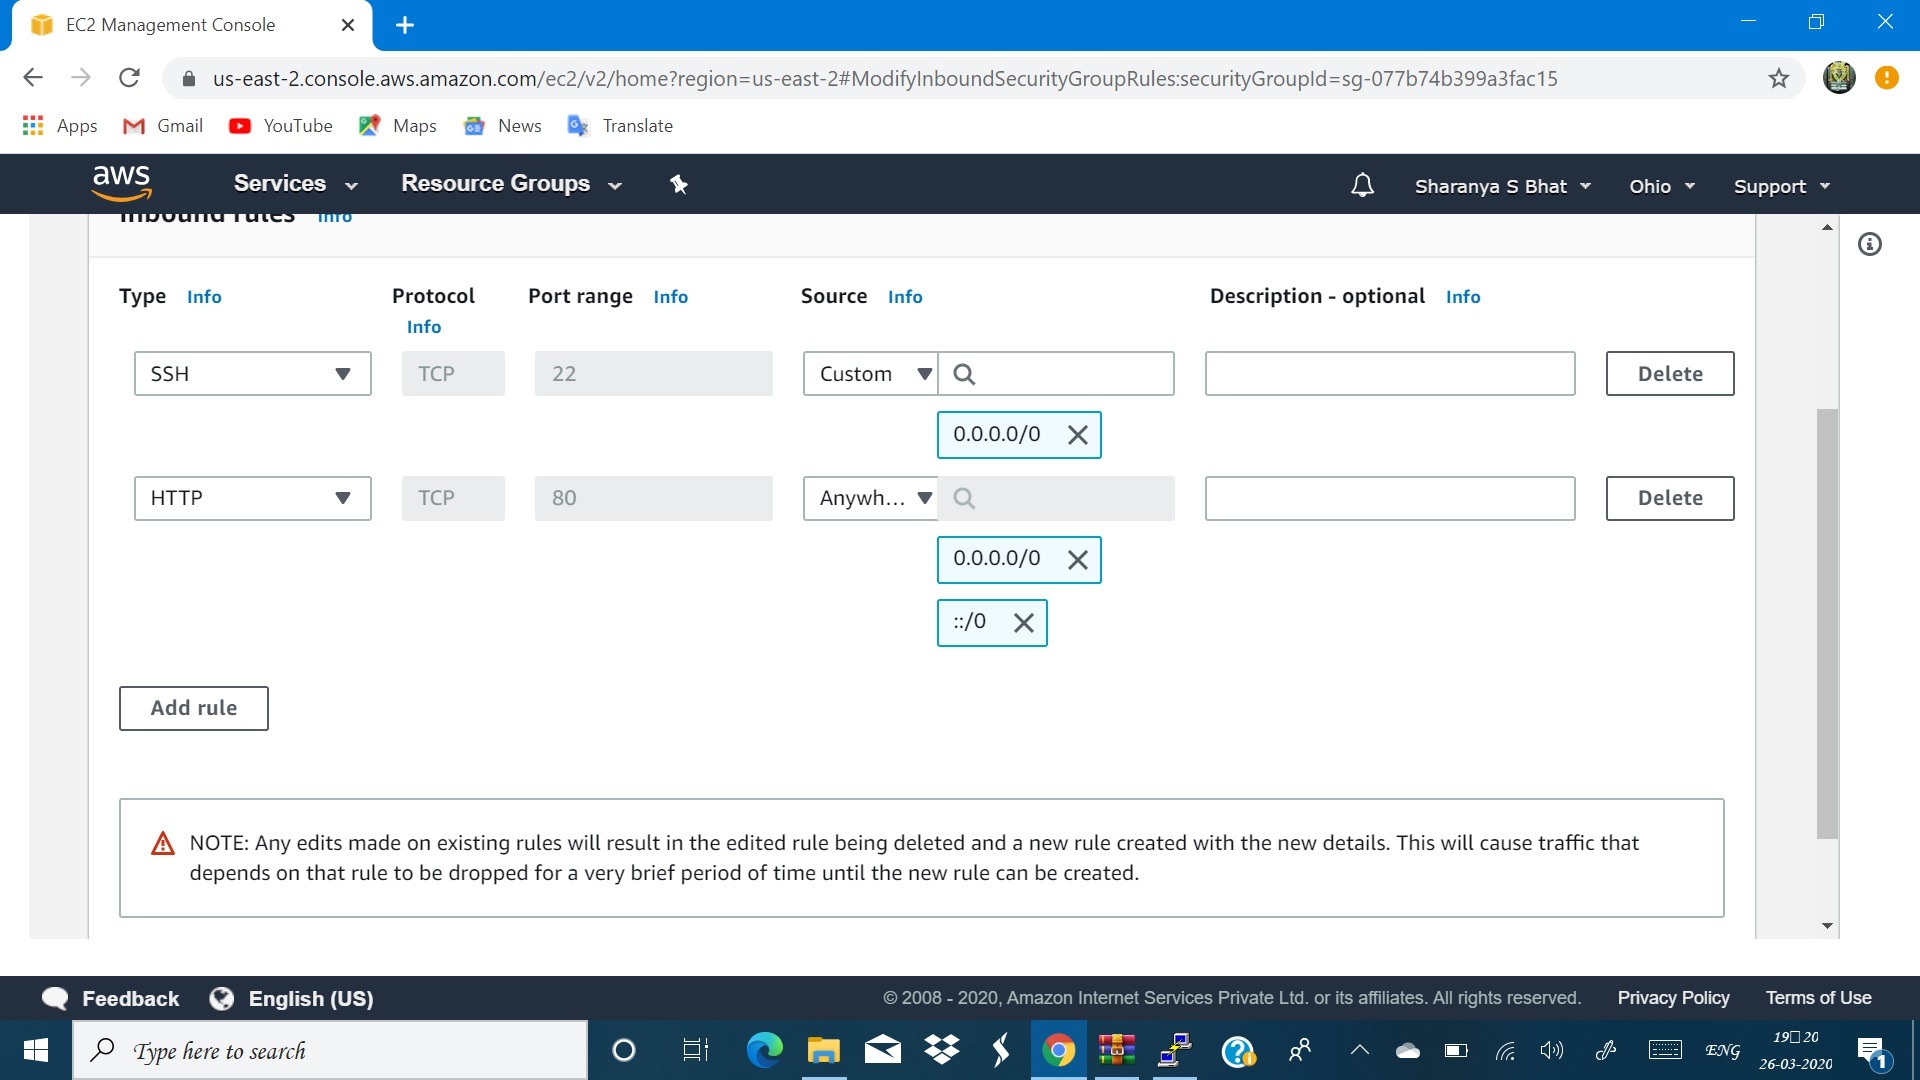Open Dropbox from the taskbar
Image resolution: width=1920 pixels, height=1080 pixels.
pos(942,1050)
